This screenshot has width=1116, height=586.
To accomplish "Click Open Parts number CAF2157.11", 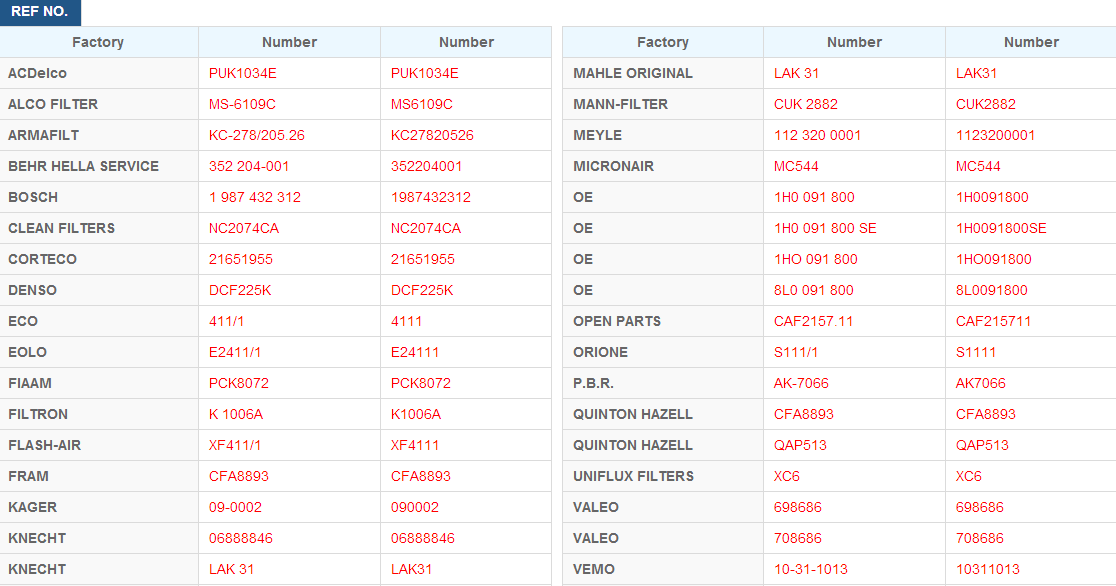I will click(x=814, y=321).
